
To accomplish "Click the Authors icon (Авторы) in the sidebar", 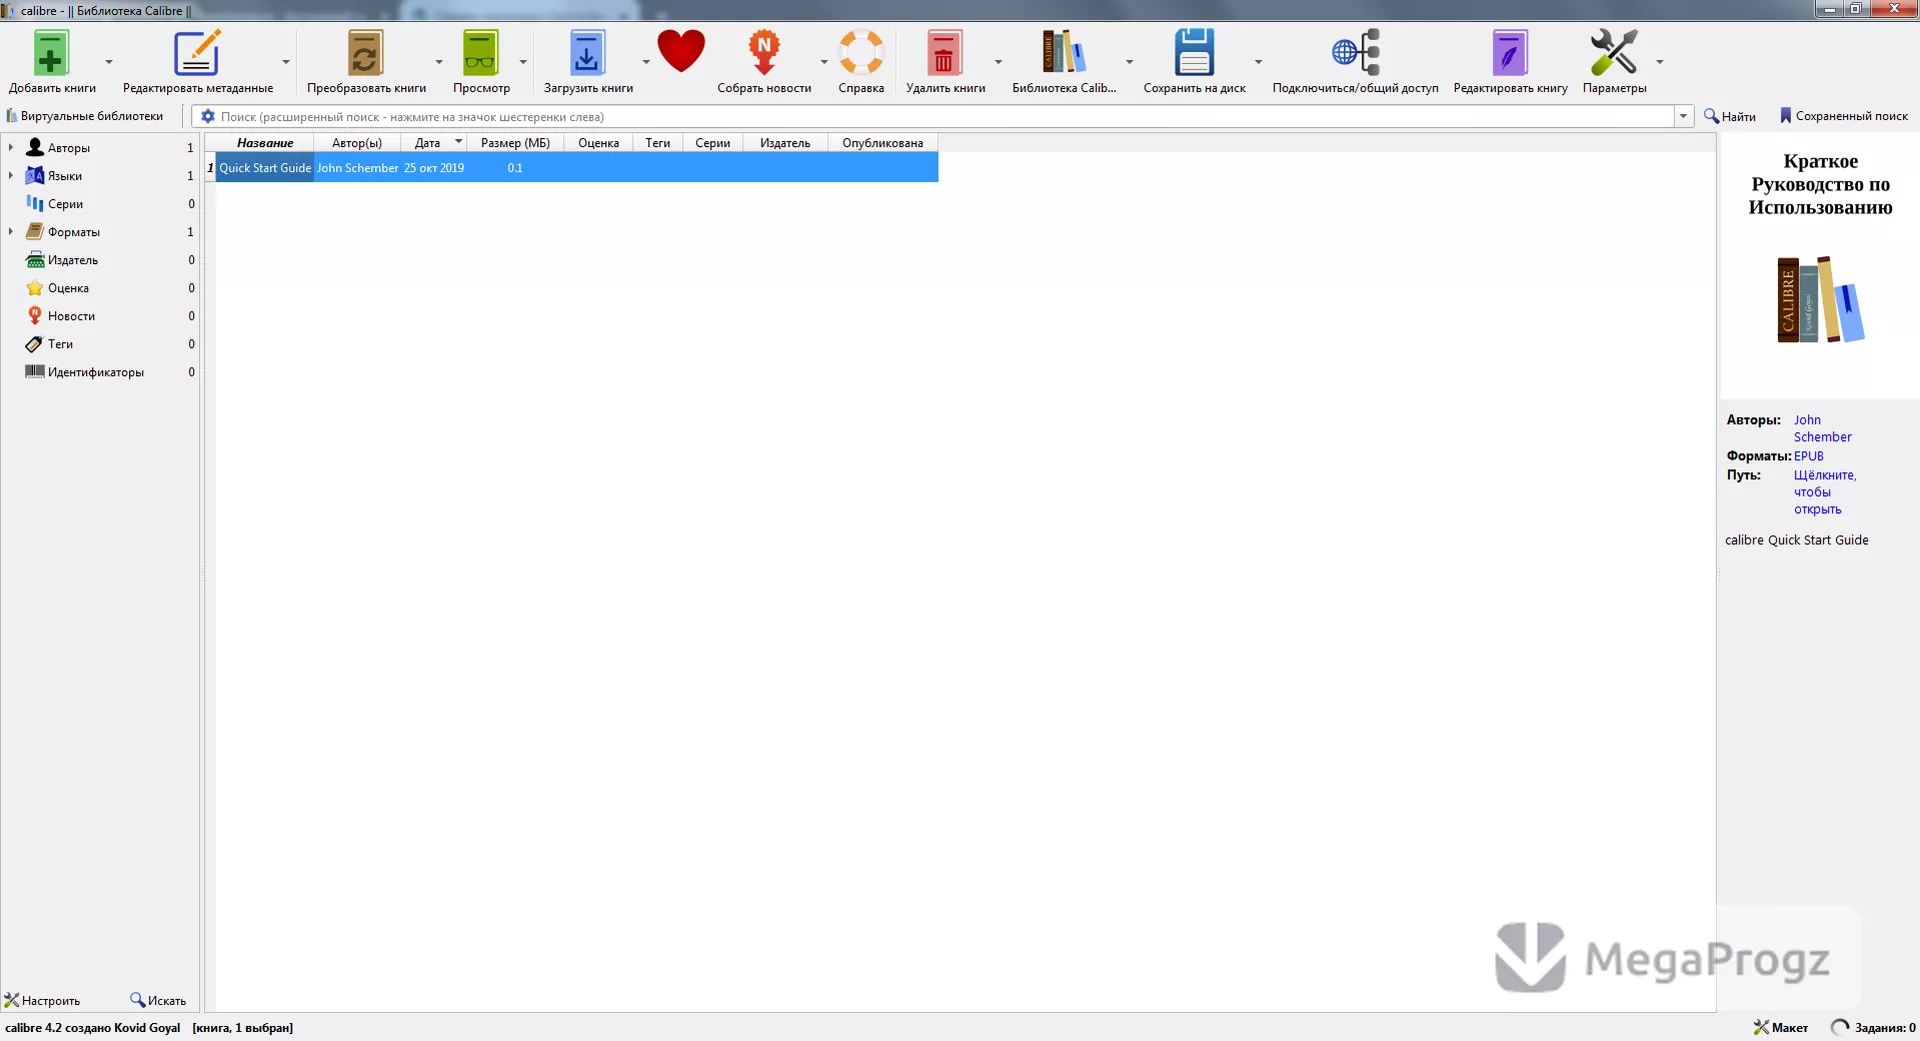I will click(x=35, y=147).
